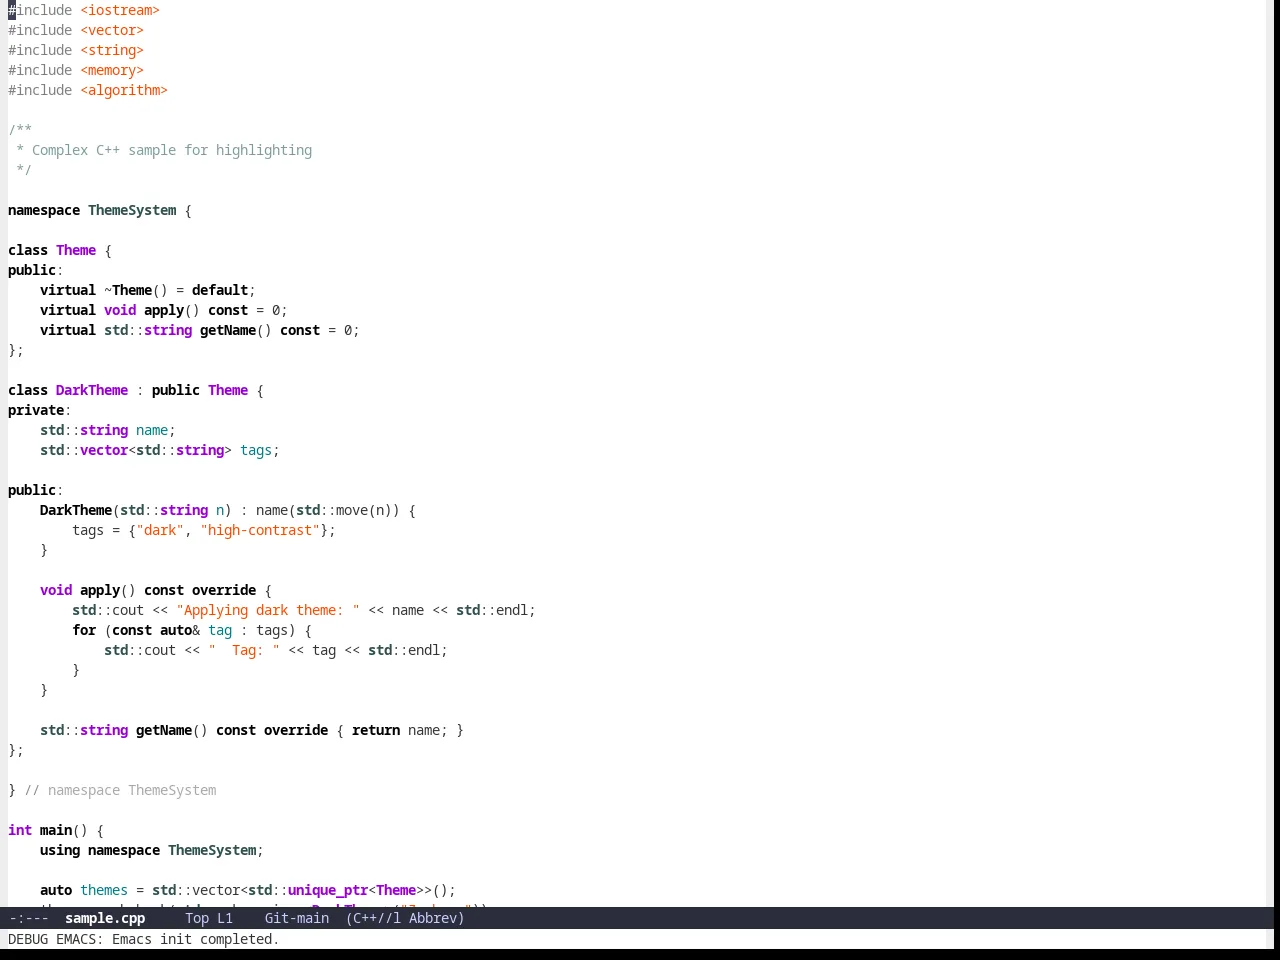Click the comment 'Complex C++ sample for highlighting'
1280x960 pixels.
tap(172, 150)
